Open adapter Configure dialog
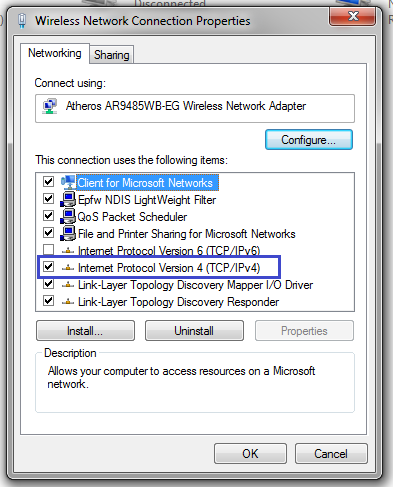 point(309,140)
